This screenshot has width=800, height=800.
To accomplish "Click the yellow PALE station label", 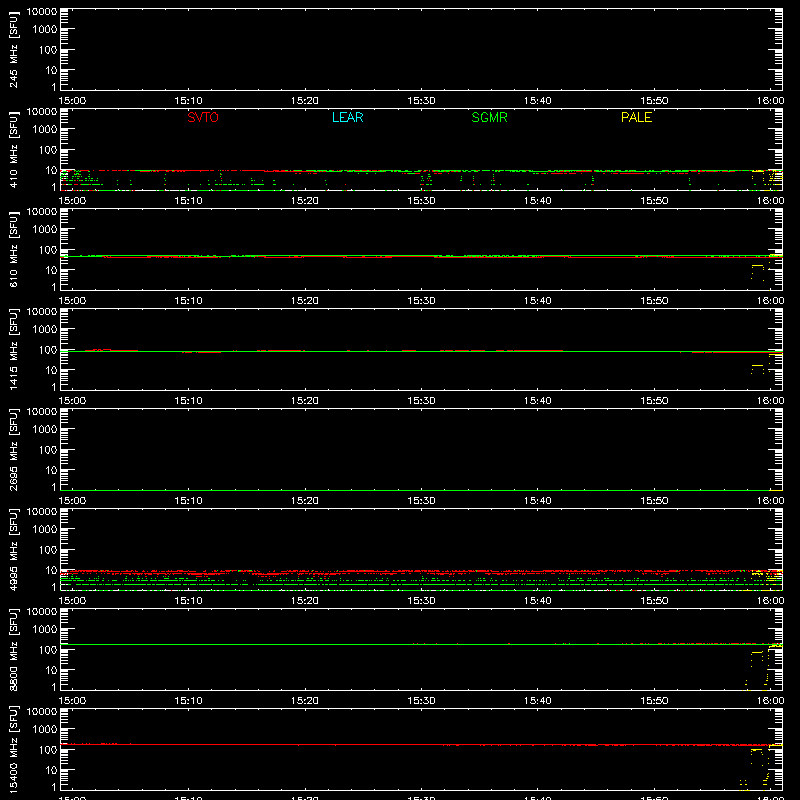I will 636,117.
